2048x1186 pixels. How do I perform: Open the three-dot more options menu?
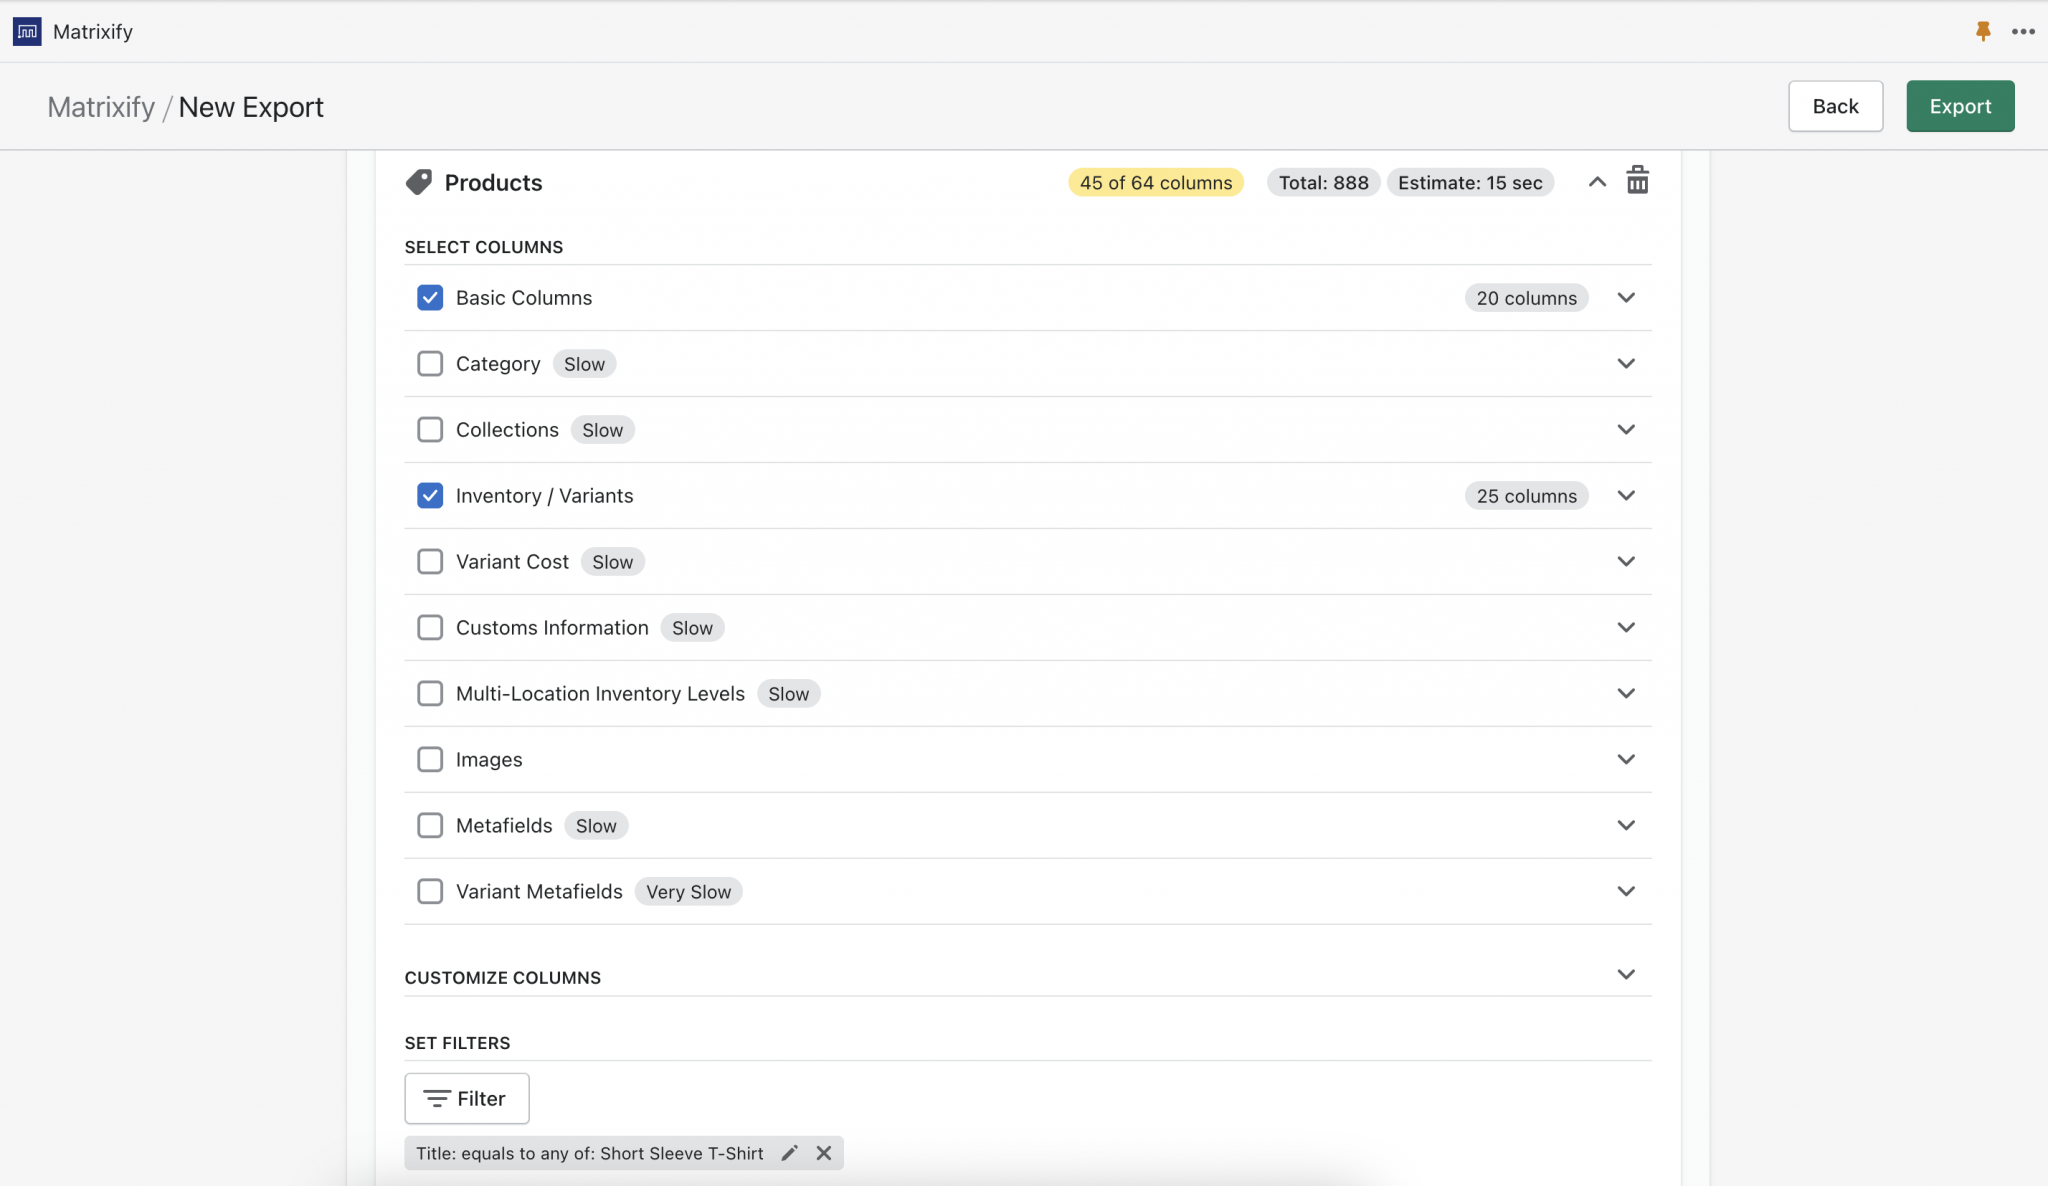[x=2023, y=31]
